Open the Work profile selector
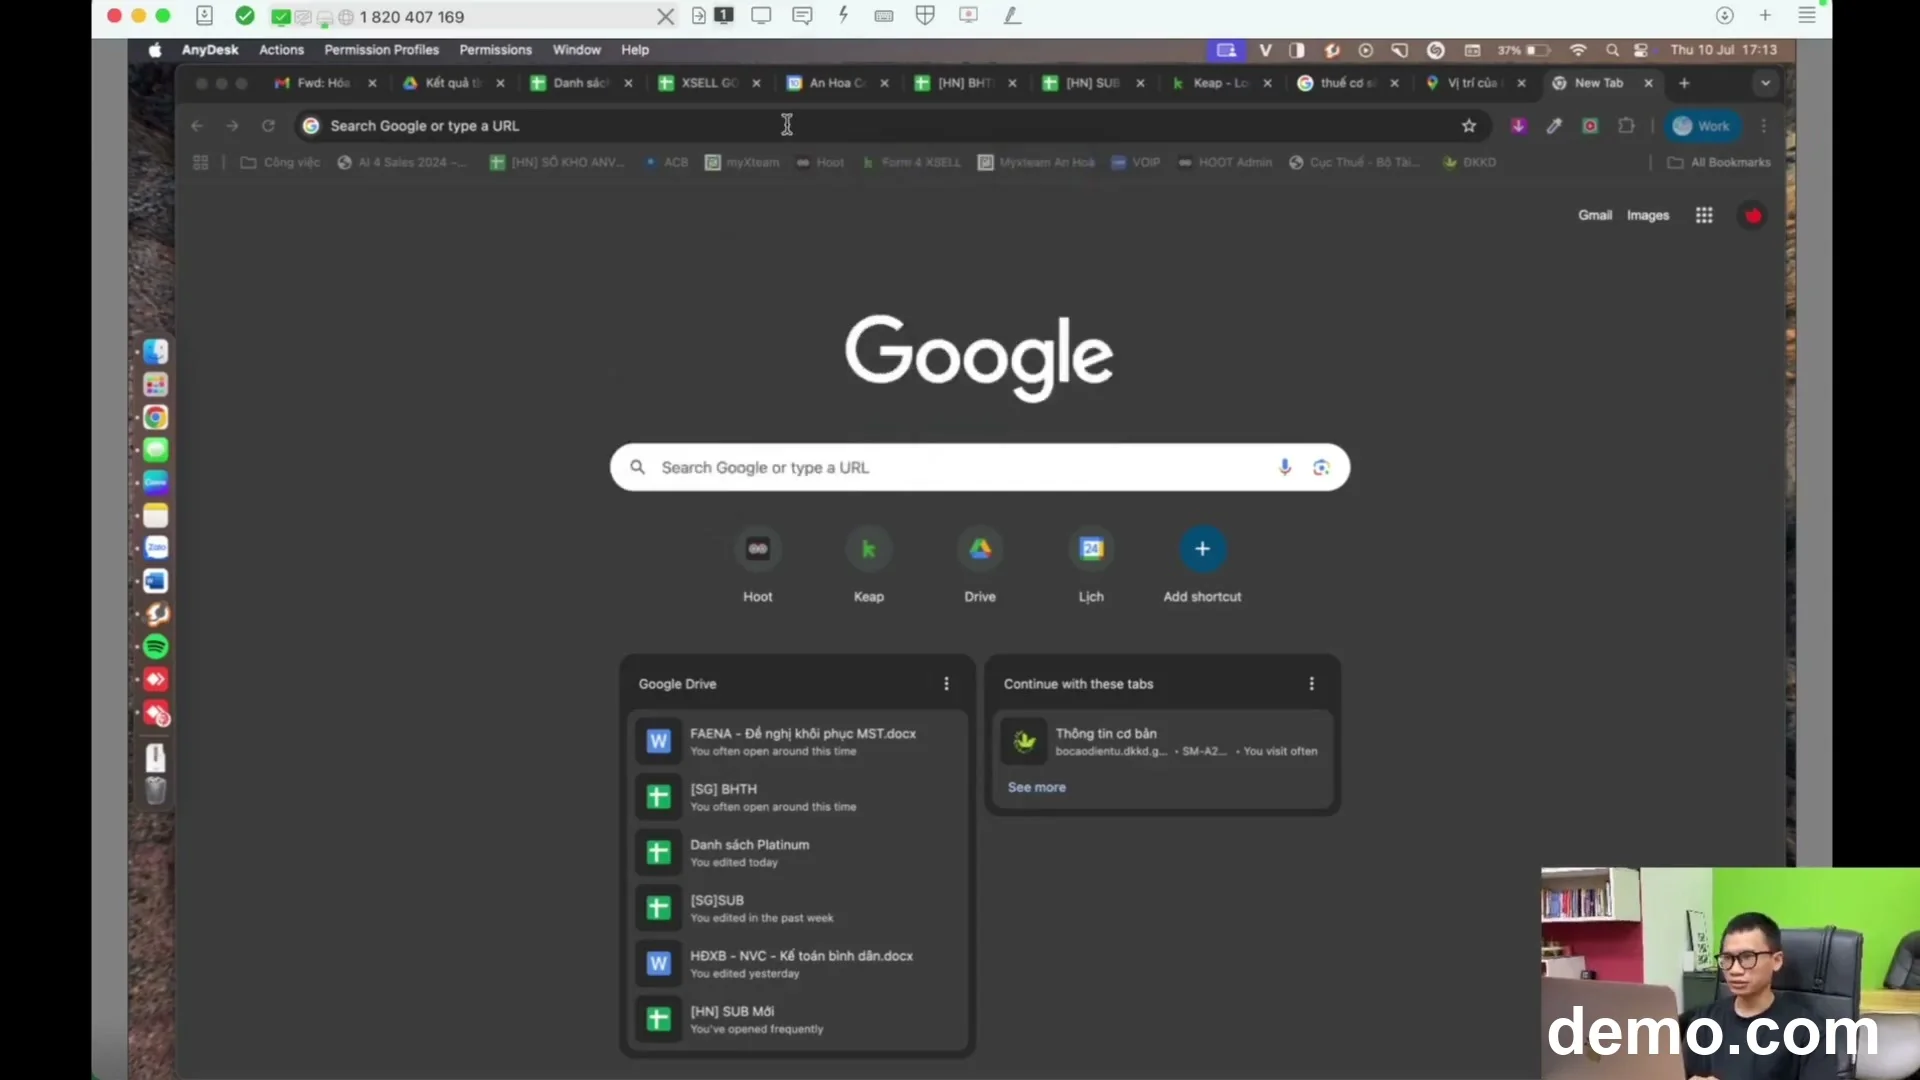 (1702, 126)
